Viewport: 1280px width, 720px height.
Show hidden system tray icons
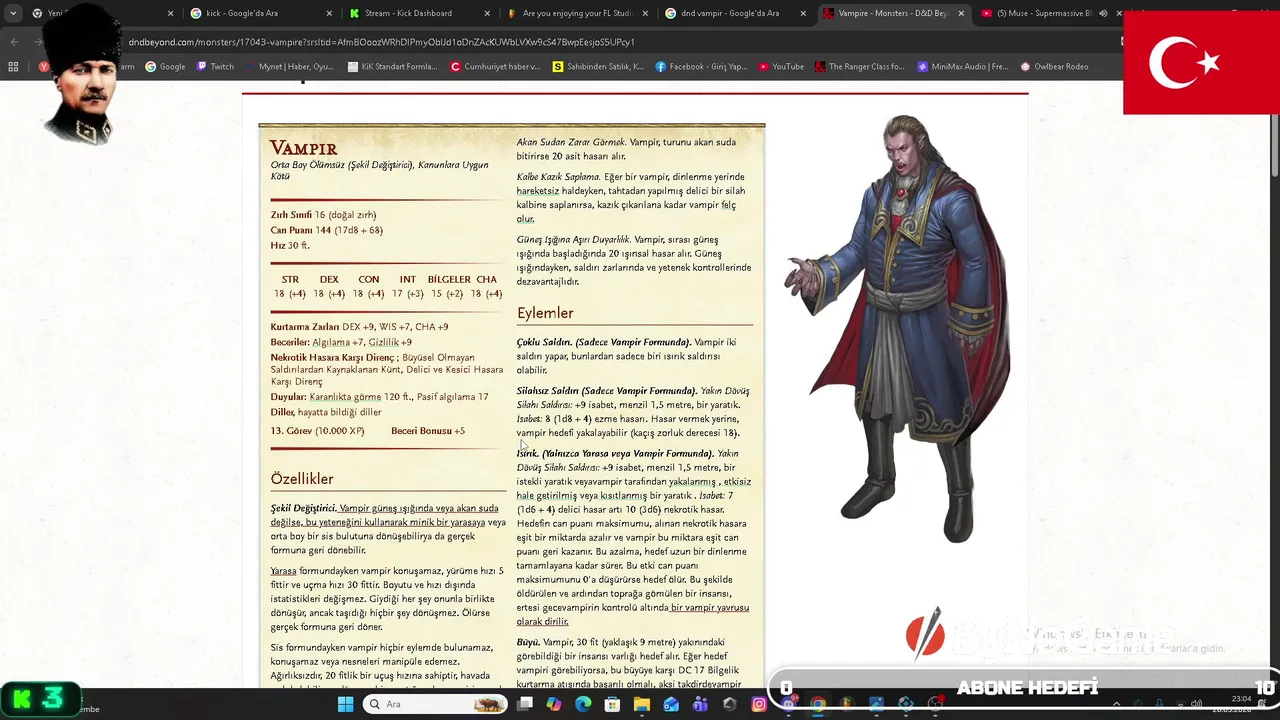click(1116, 704)
